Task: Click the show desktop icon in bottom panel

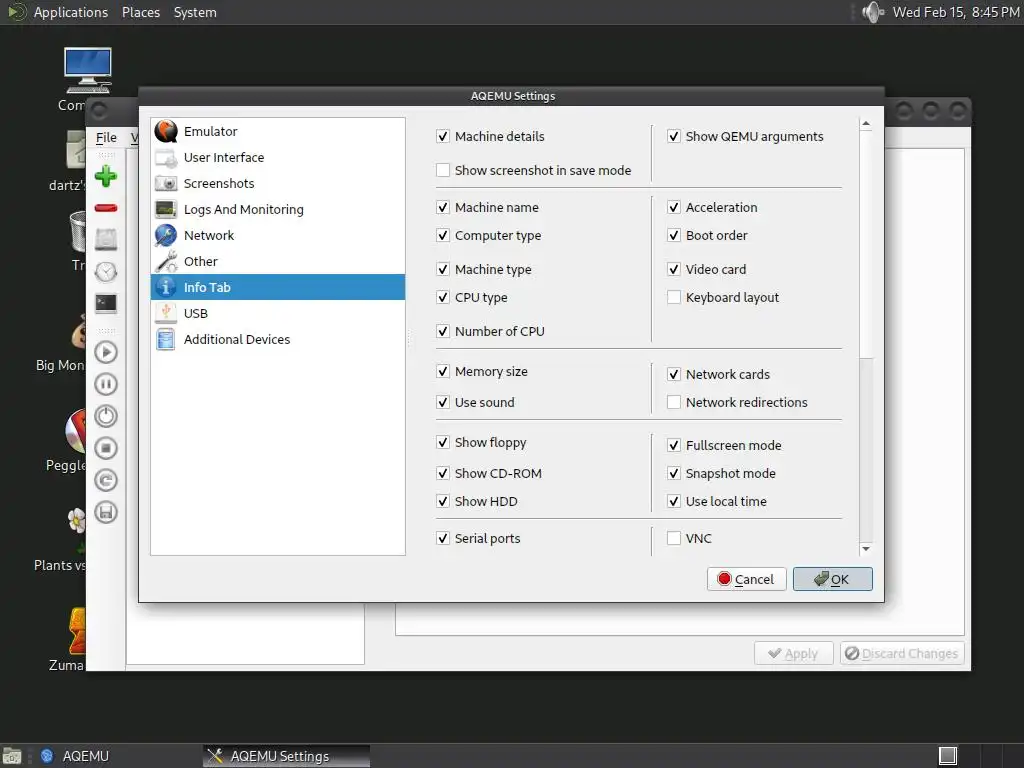Action: click(12, 756)
